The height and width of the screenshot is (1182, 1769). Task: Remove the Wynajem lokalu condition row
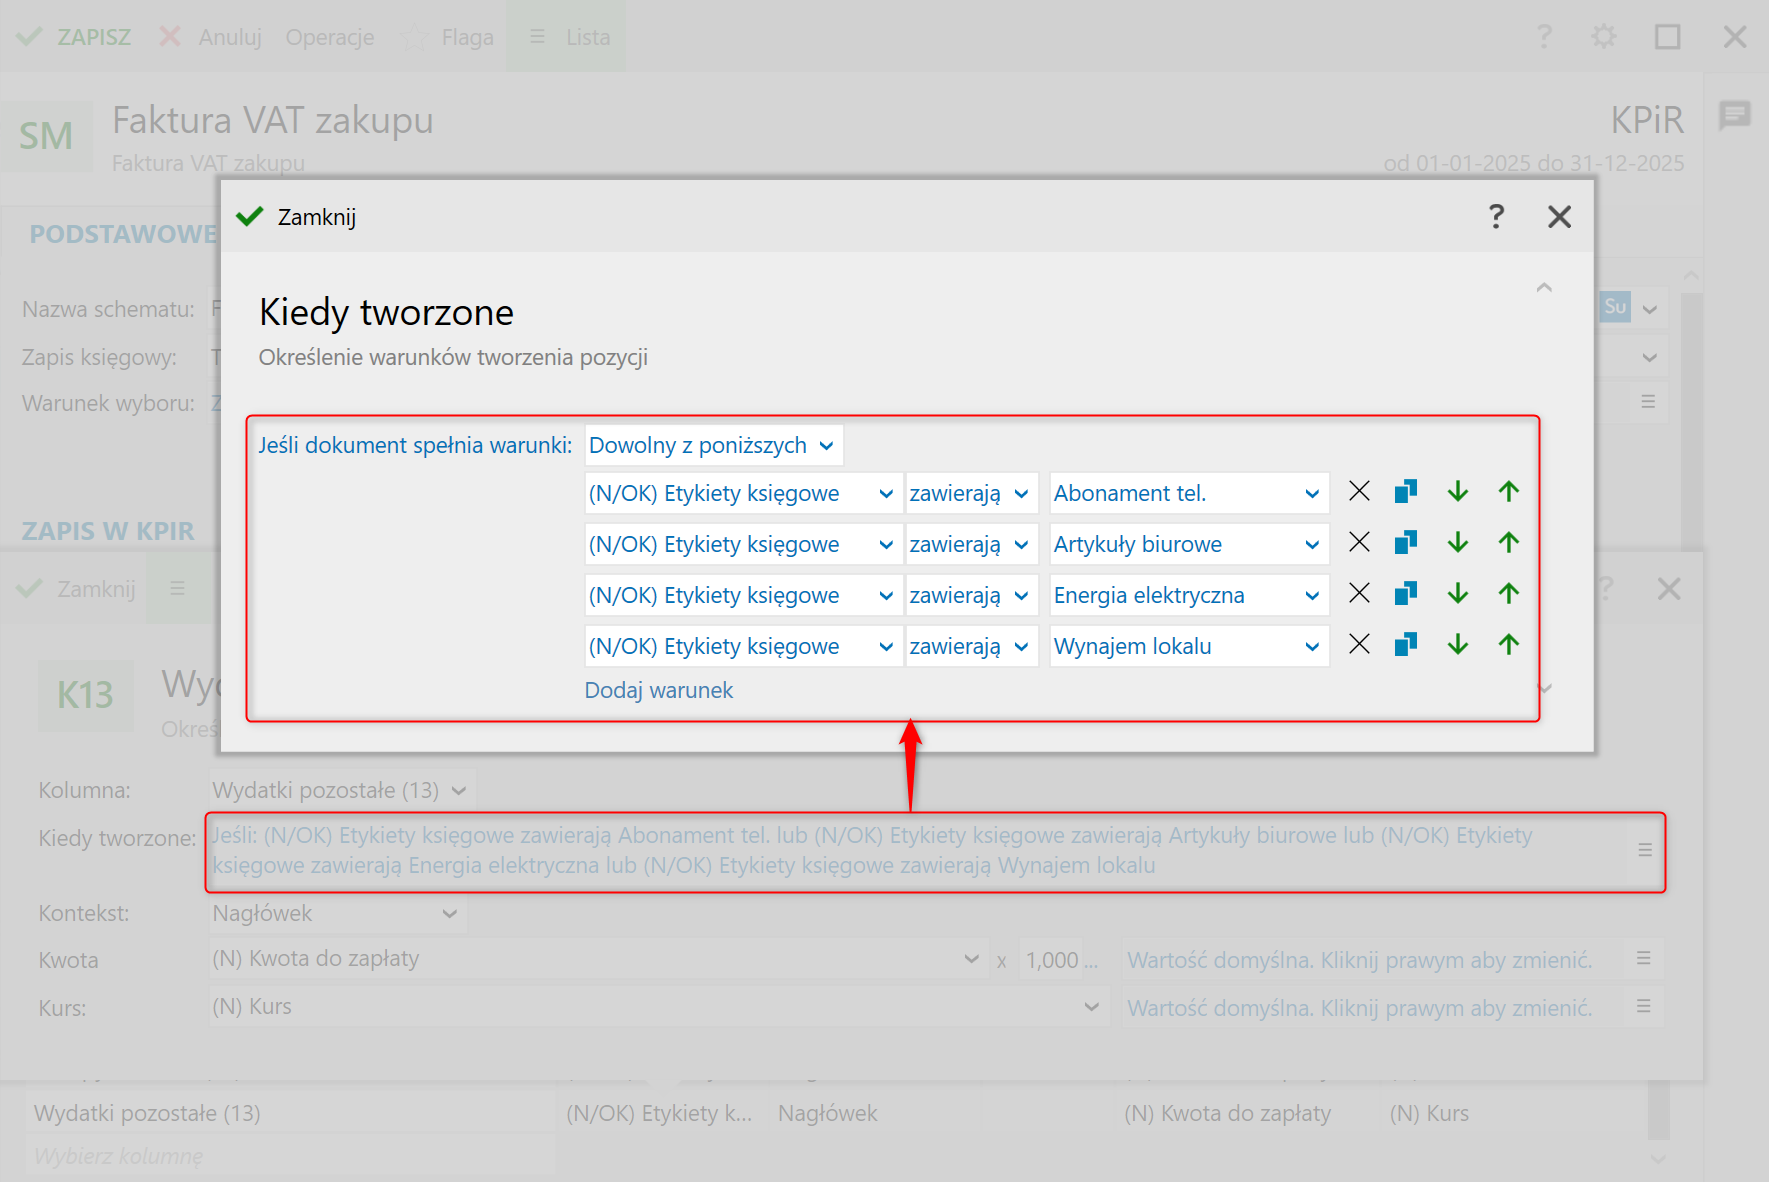coord(1359,645)
